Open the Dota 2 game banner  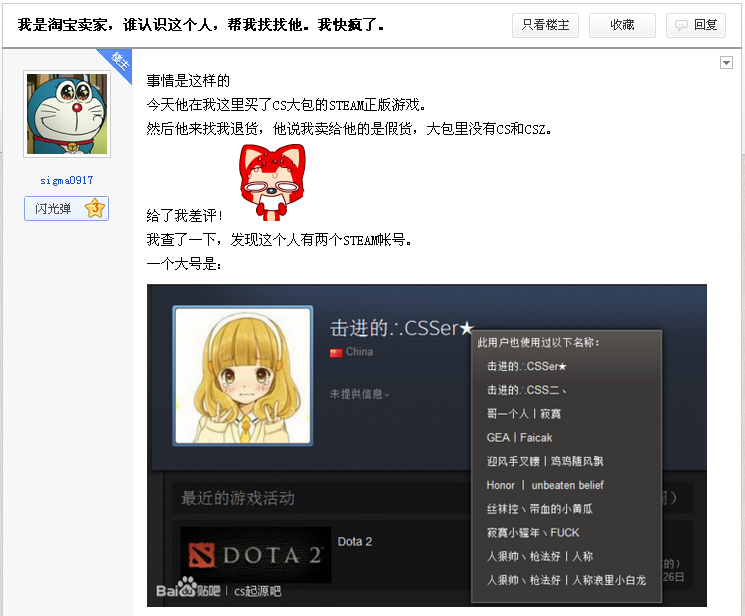[x=256, y=555]
